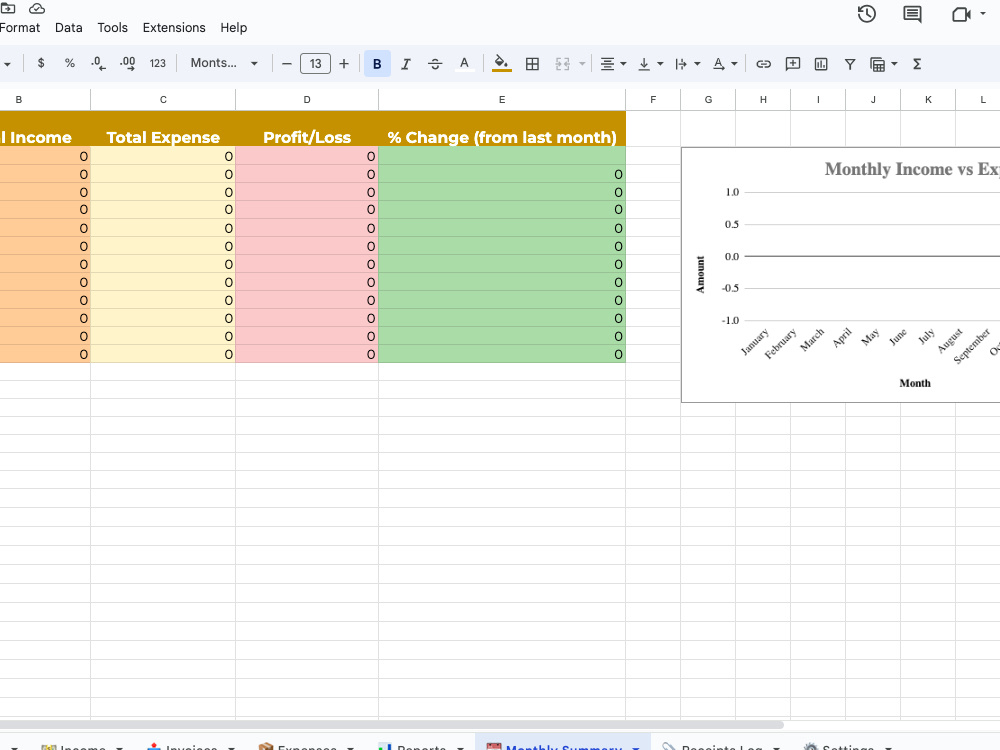Viewport: 1000px width, 750px height.
Task: Increase decimal places icon
Action: [128, 63]
